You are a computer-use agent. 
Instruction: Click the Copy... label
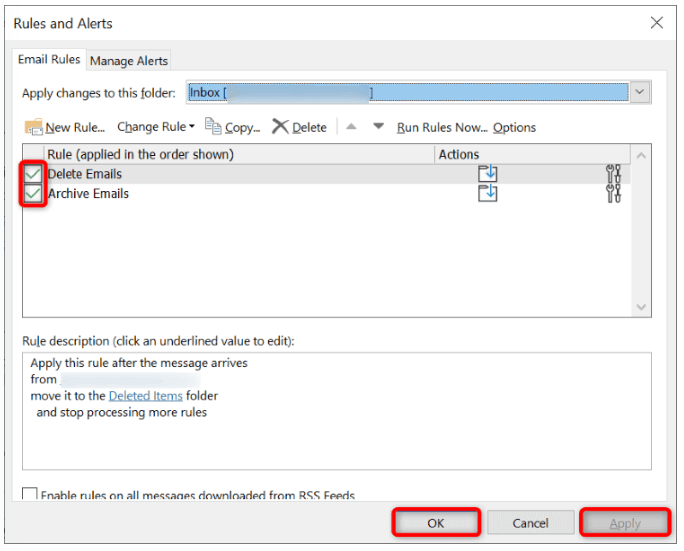pos(243,127)
